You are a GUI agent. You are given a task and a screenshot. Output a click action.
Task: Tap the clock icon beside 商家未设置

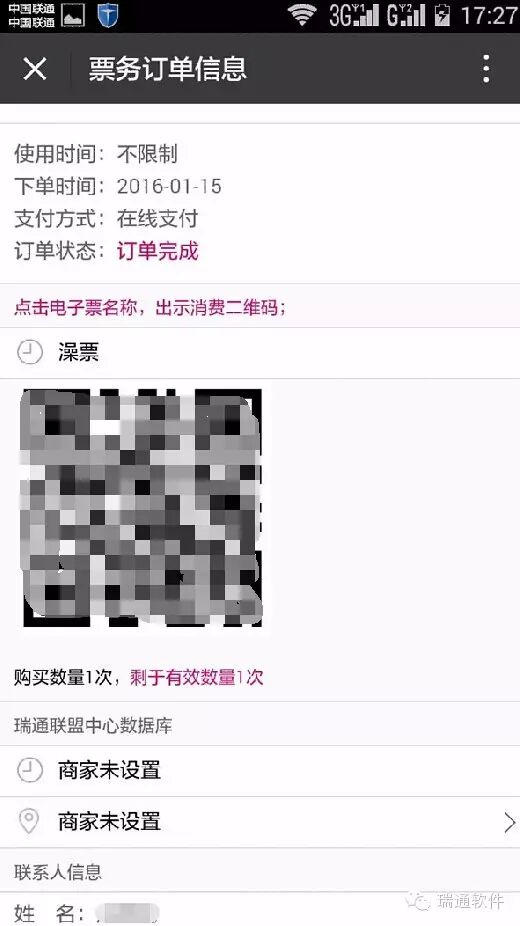pos(30,771)
